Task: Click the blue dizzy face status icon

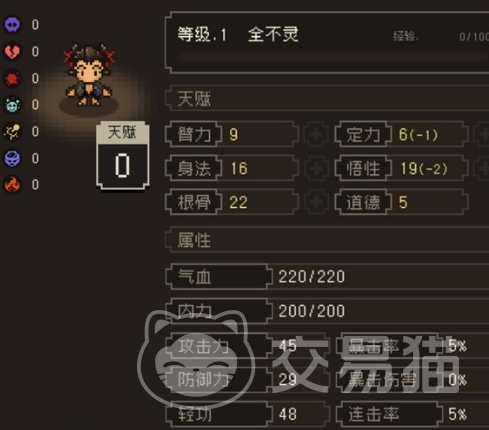Action: tap(12, 158)
